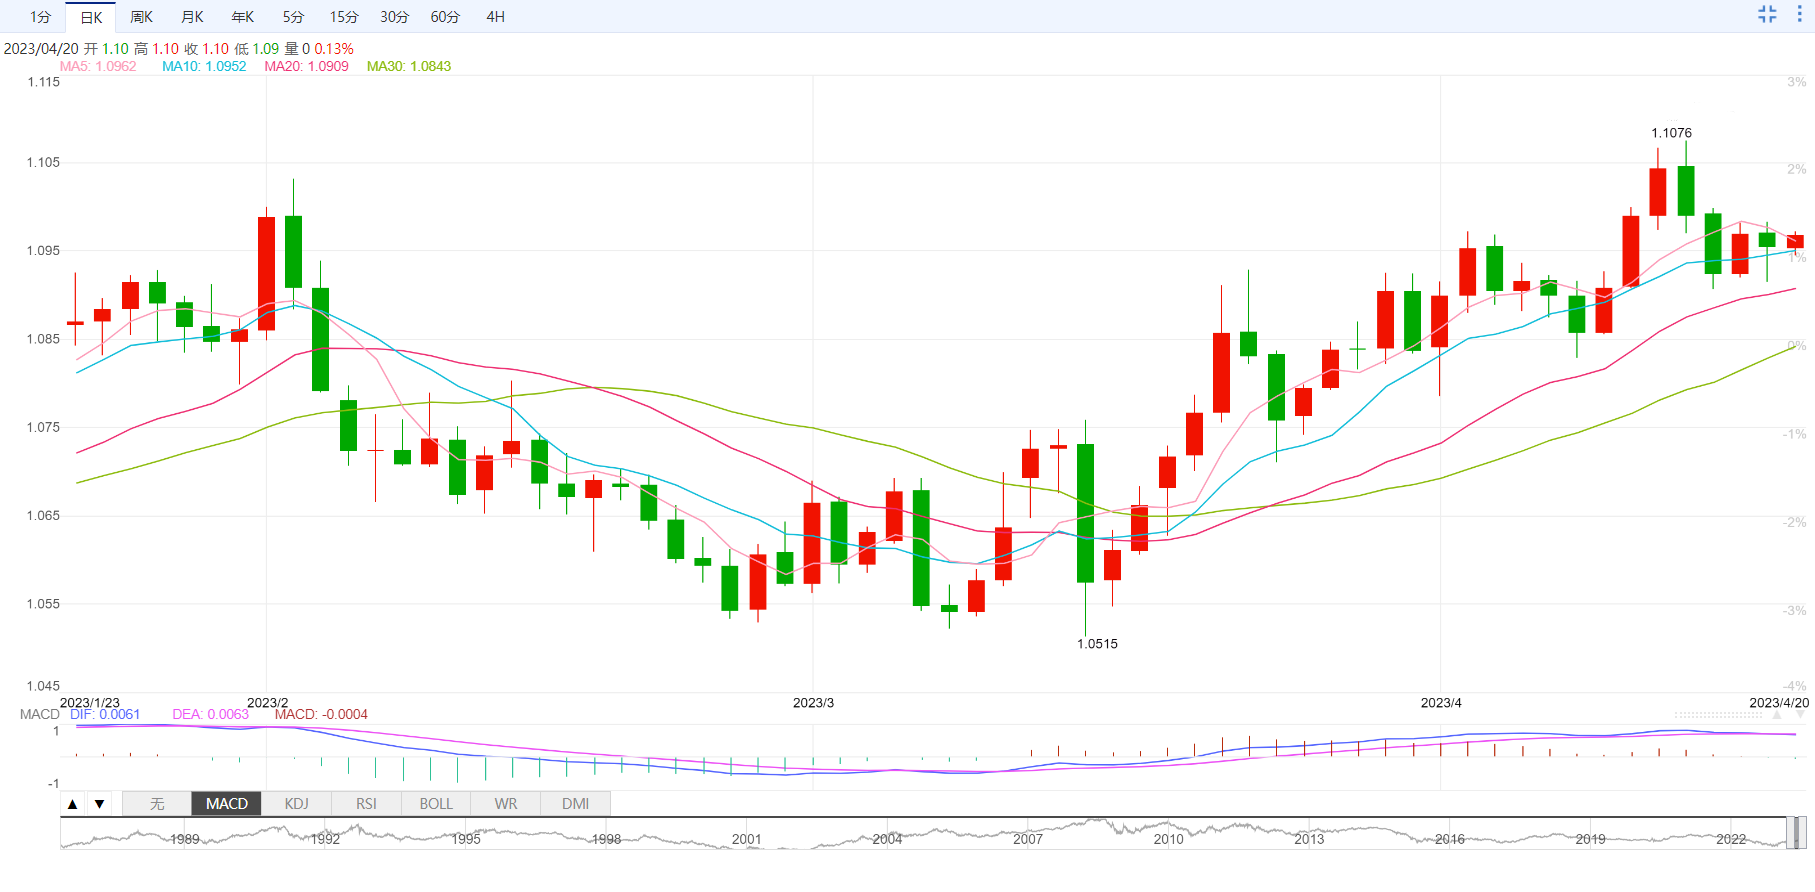Enable the KDJ indicator
Image resolution: width=1815 pixels, height=892 pixels.
pyautogui.click(x=296, y=804)
